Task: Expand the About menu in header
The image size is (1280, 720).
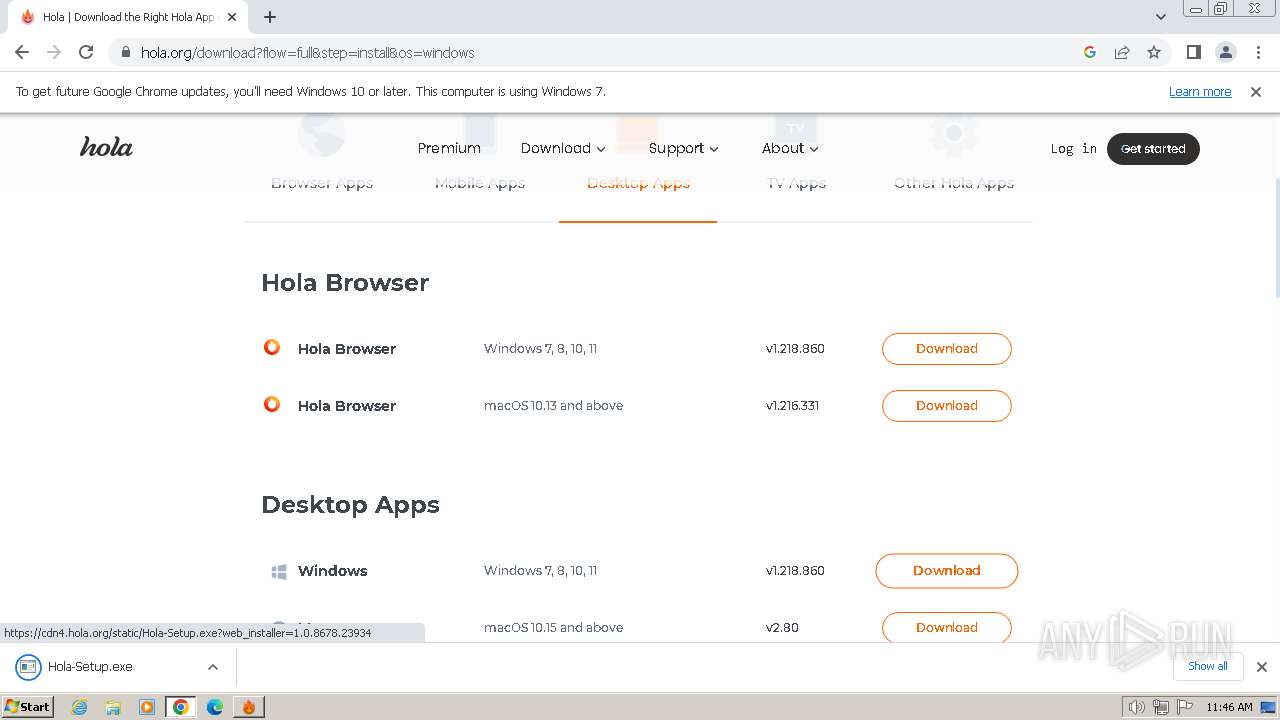Action: [790, 148]
